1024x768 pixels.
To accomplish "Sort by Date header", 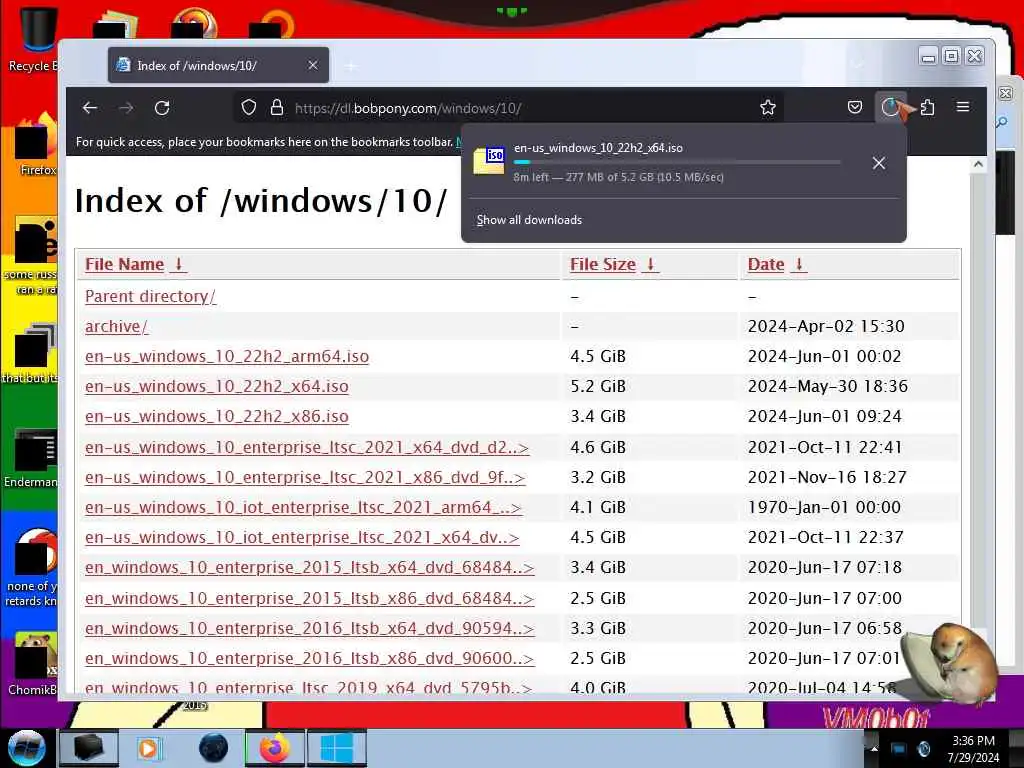I will pos(765,264).
